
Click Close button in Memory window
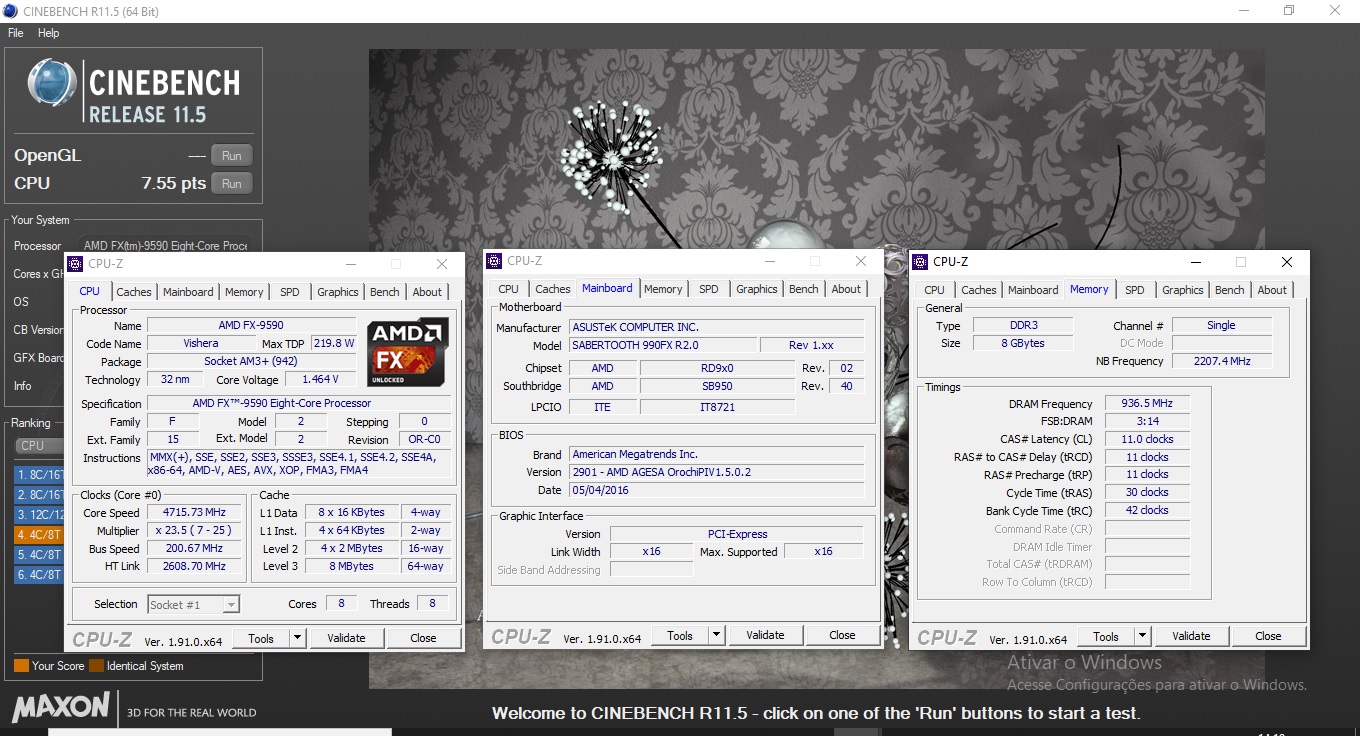(x=1268, y=636)
